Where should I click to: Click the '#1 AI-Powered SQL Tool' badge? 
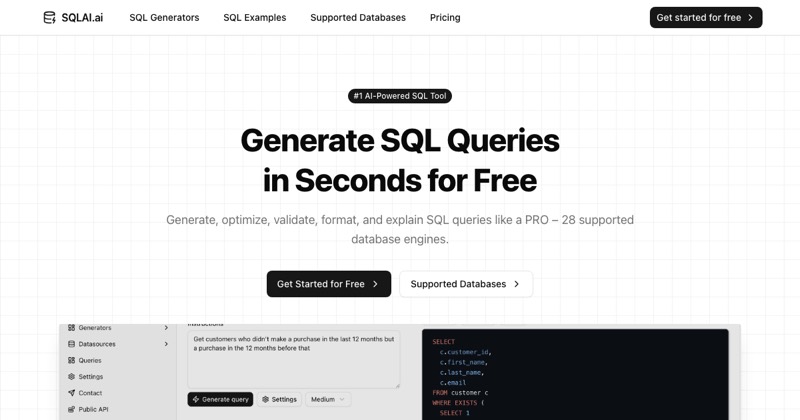tap(400, 96)
